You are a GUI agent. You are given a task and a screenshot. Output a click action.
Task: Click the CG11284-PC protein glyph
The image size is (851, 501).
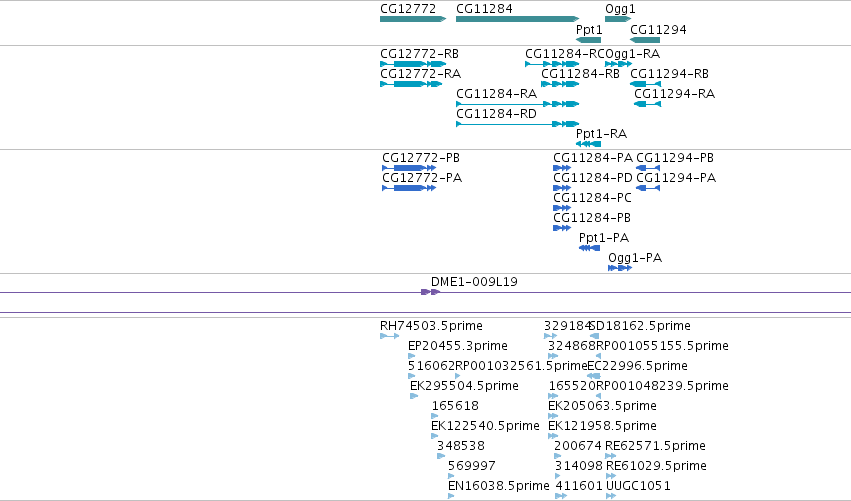[562, 208]
